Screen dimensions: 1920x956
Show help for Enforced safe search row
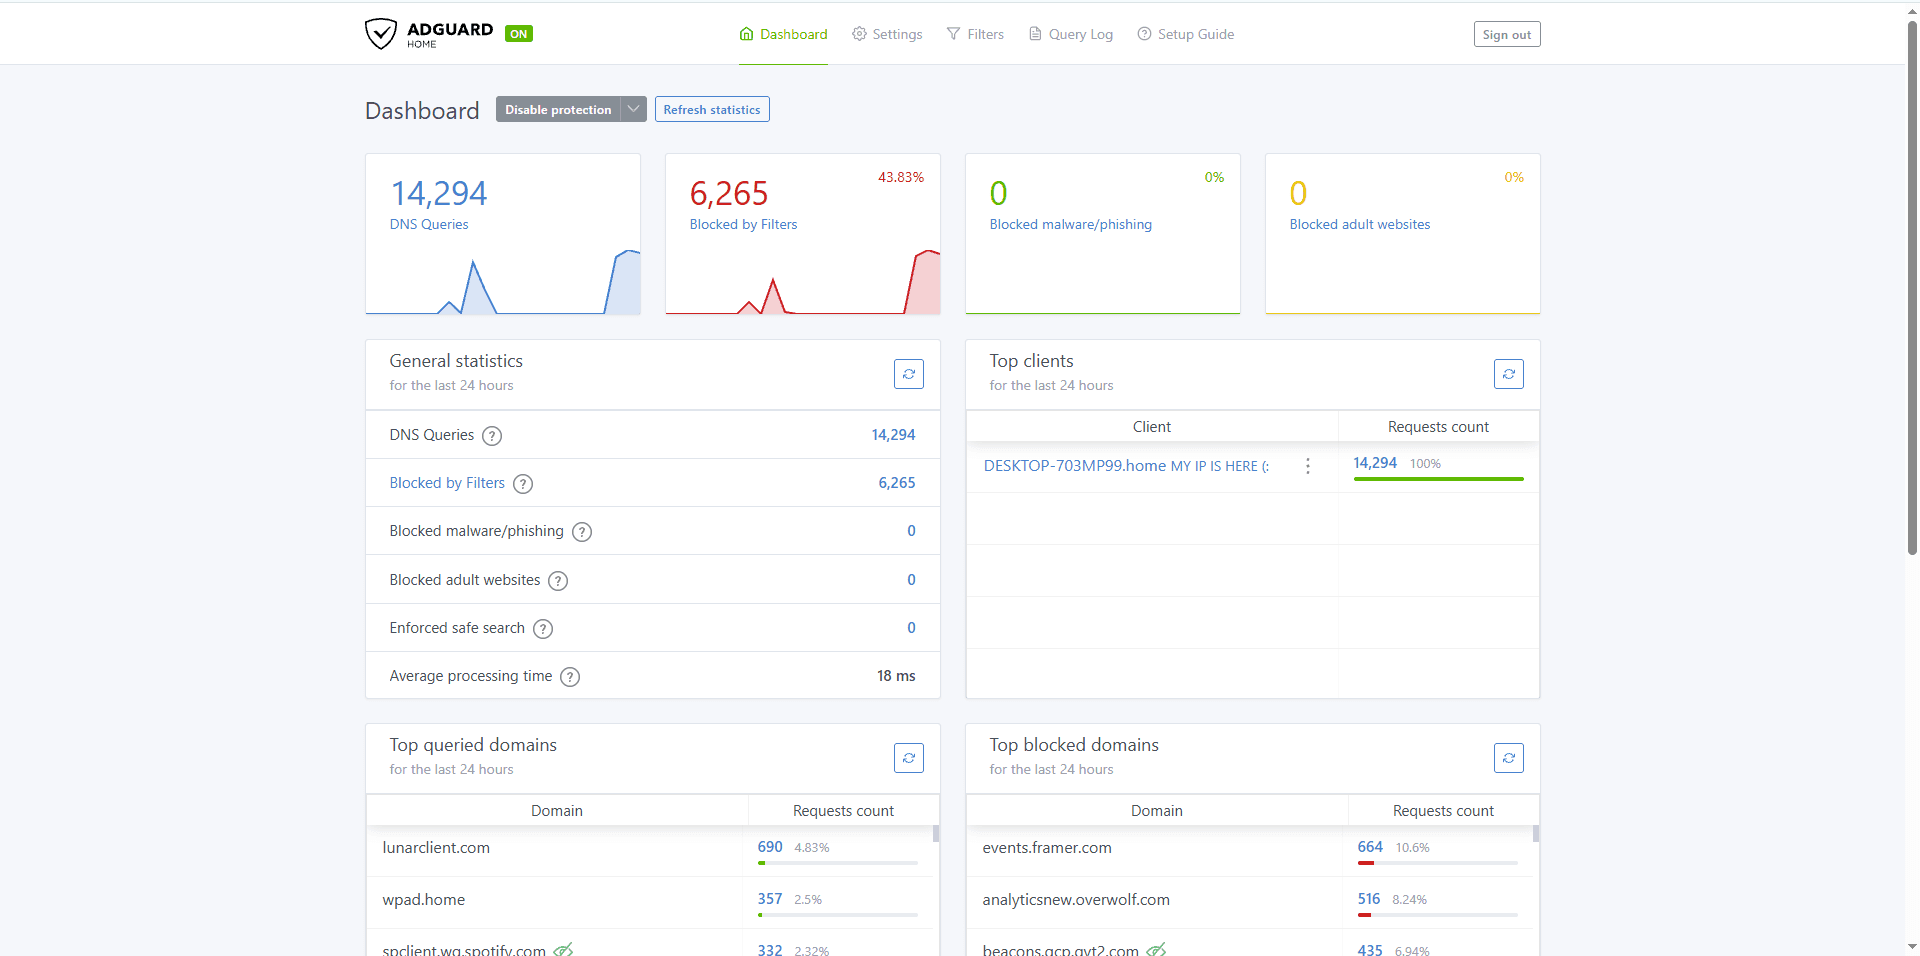point(543,629)
